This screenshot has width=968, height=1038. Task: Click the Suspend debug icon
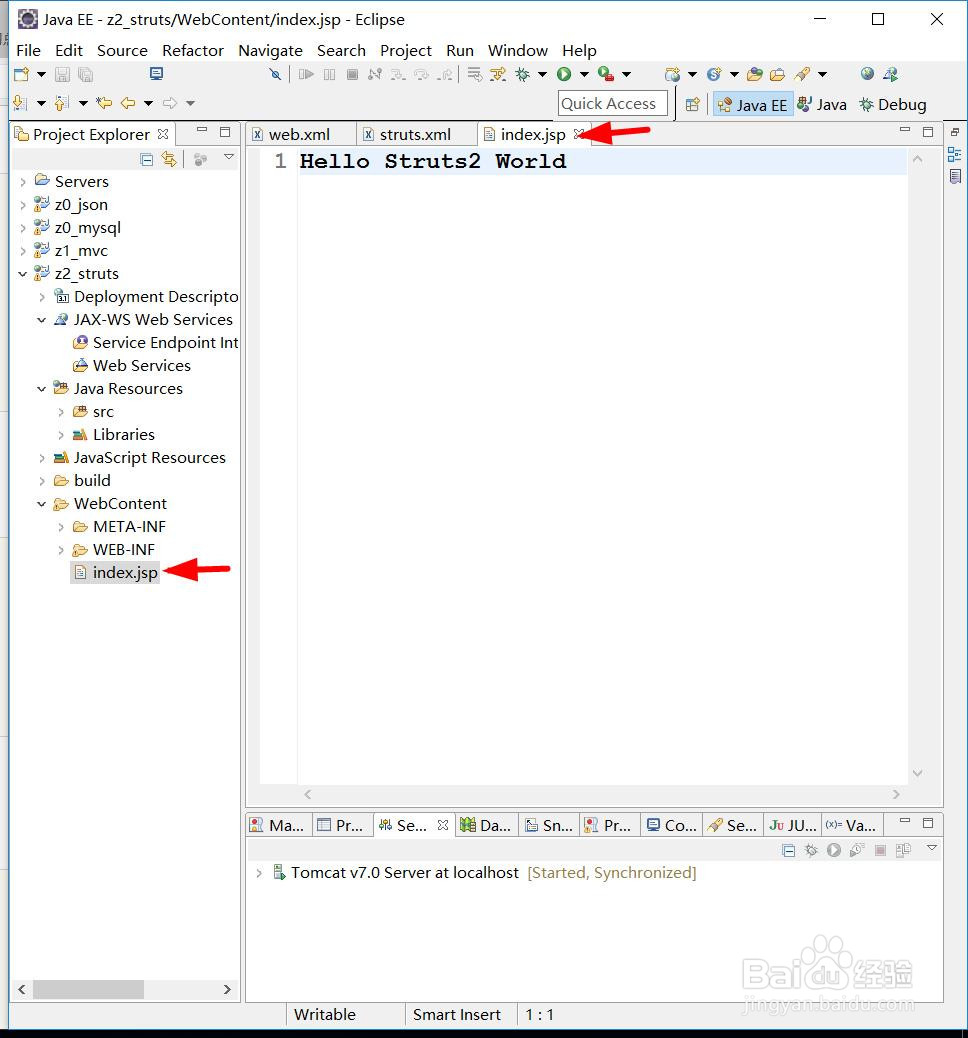329,74
